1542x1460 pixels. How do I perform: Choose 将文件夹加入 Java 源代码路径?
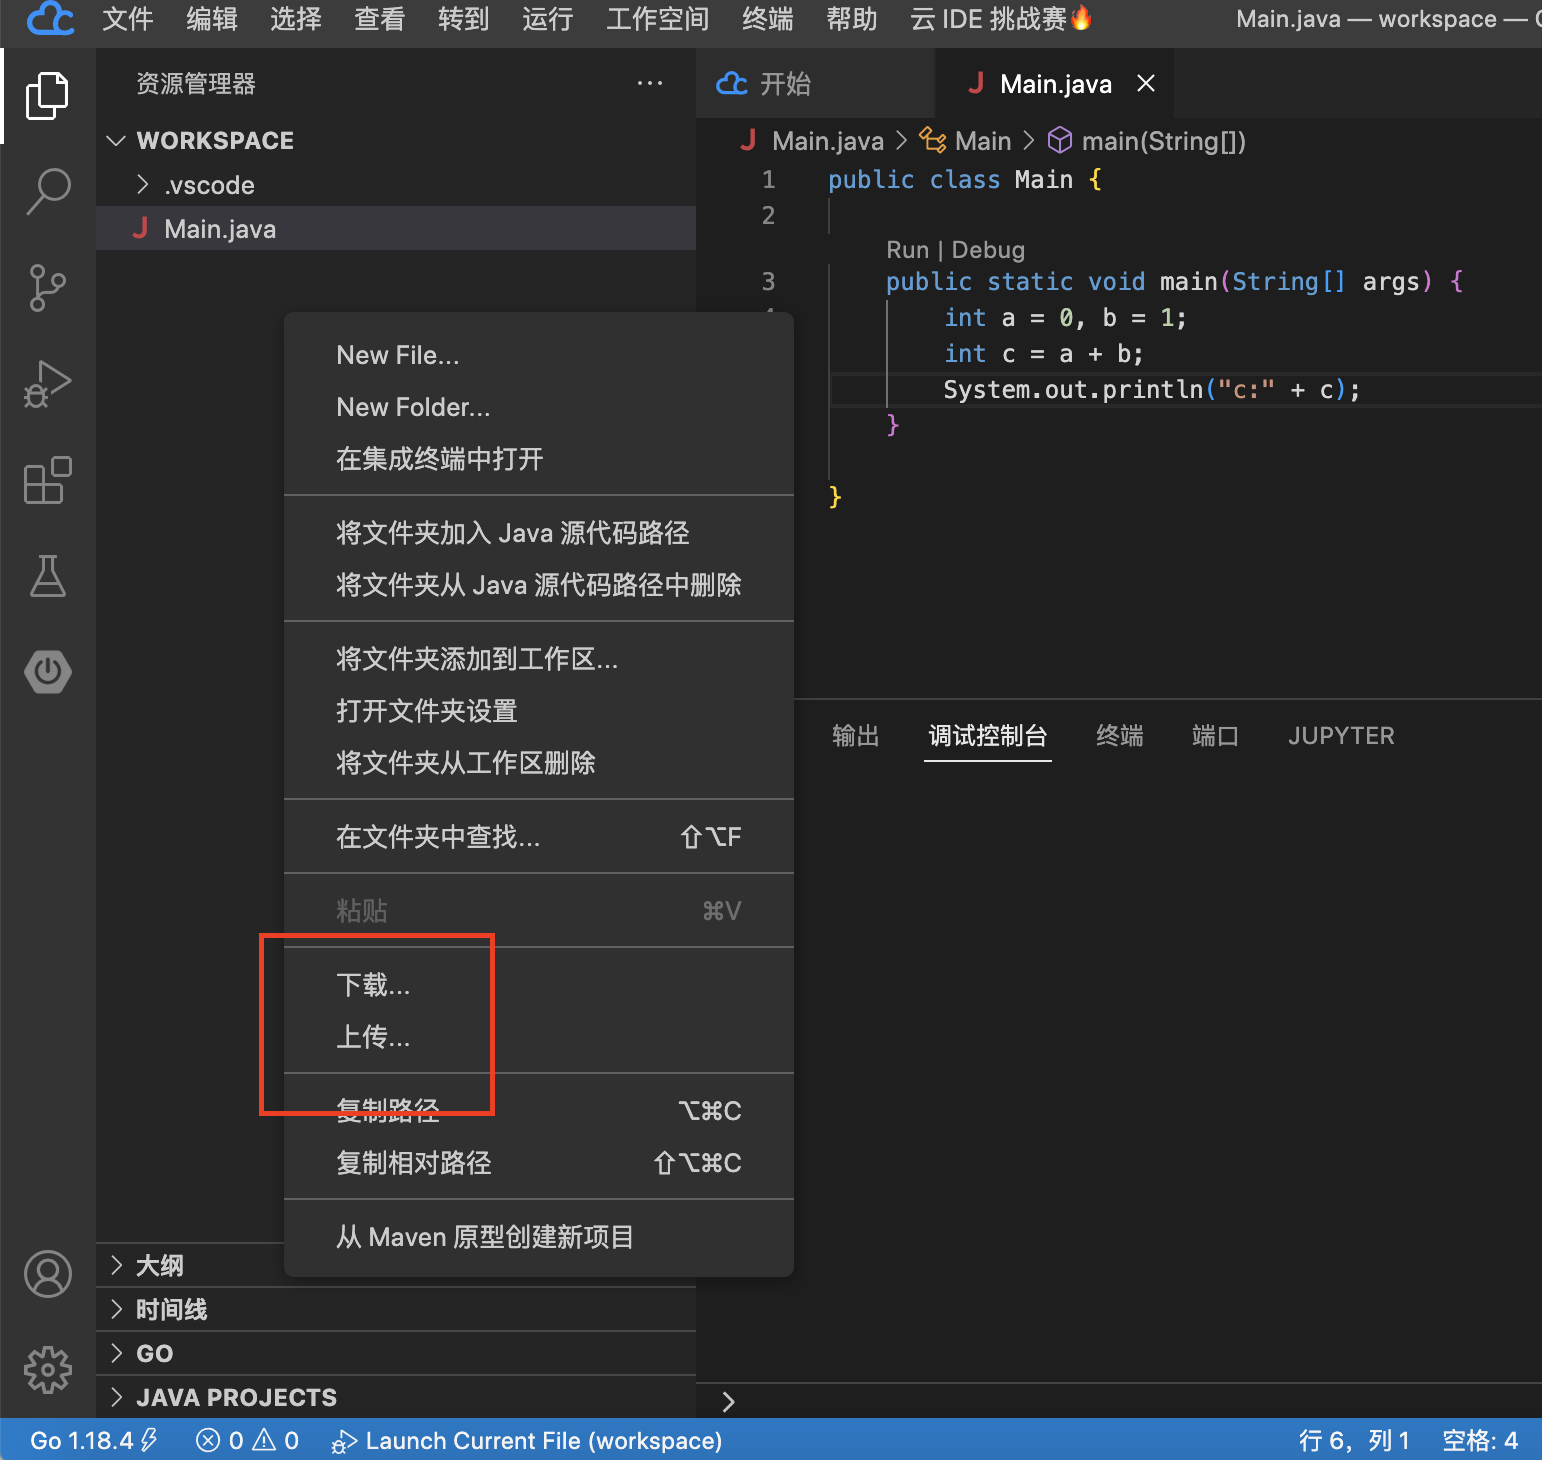pyautogui.click(x=539, y=533)
